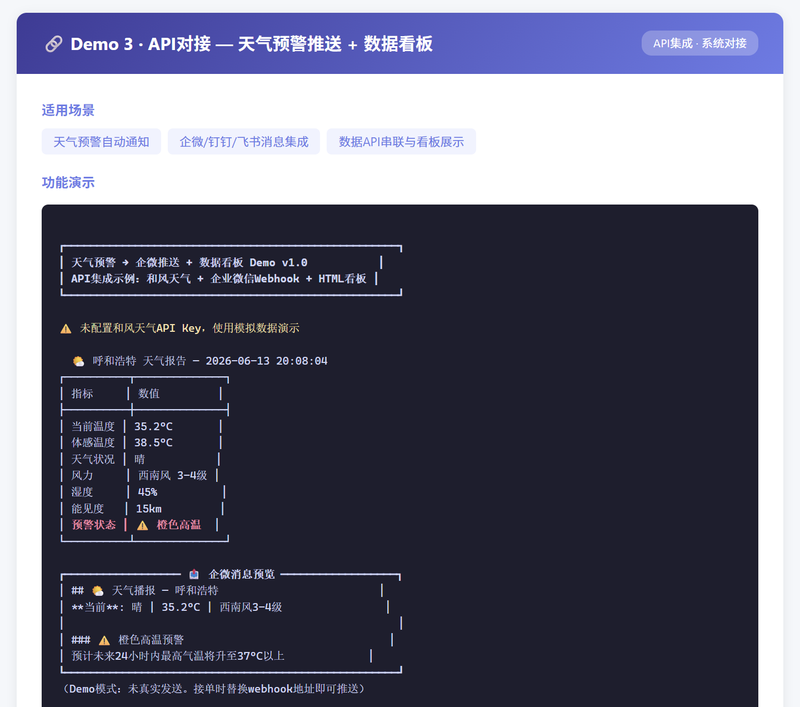The image size is (800, 707).
Task: Click the 15km visibility value
Action: 148,509
